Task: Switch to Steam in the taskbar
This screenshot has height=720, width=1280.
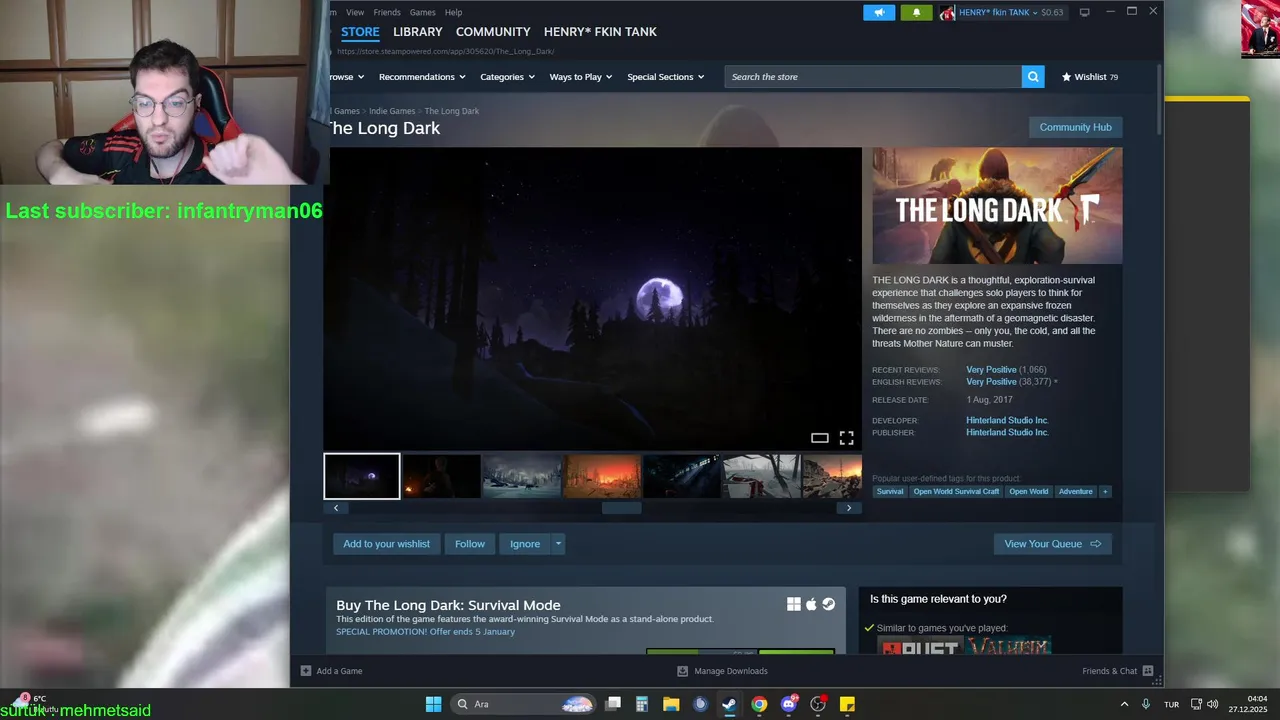Action: 729,704
